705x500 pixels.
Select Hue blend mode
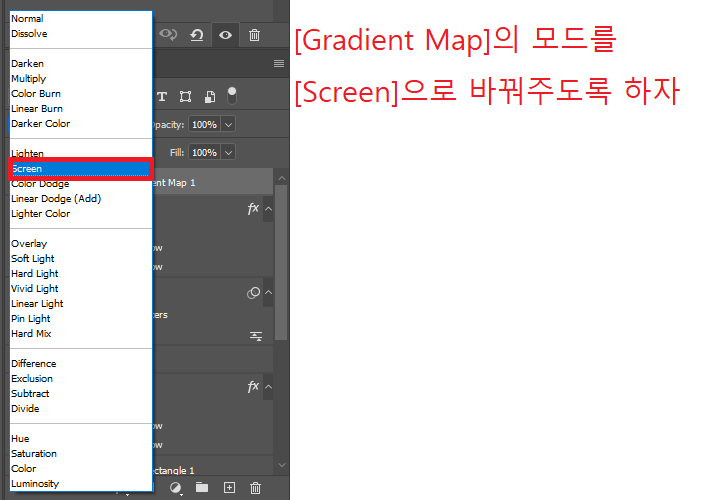(x=81, y=438)
